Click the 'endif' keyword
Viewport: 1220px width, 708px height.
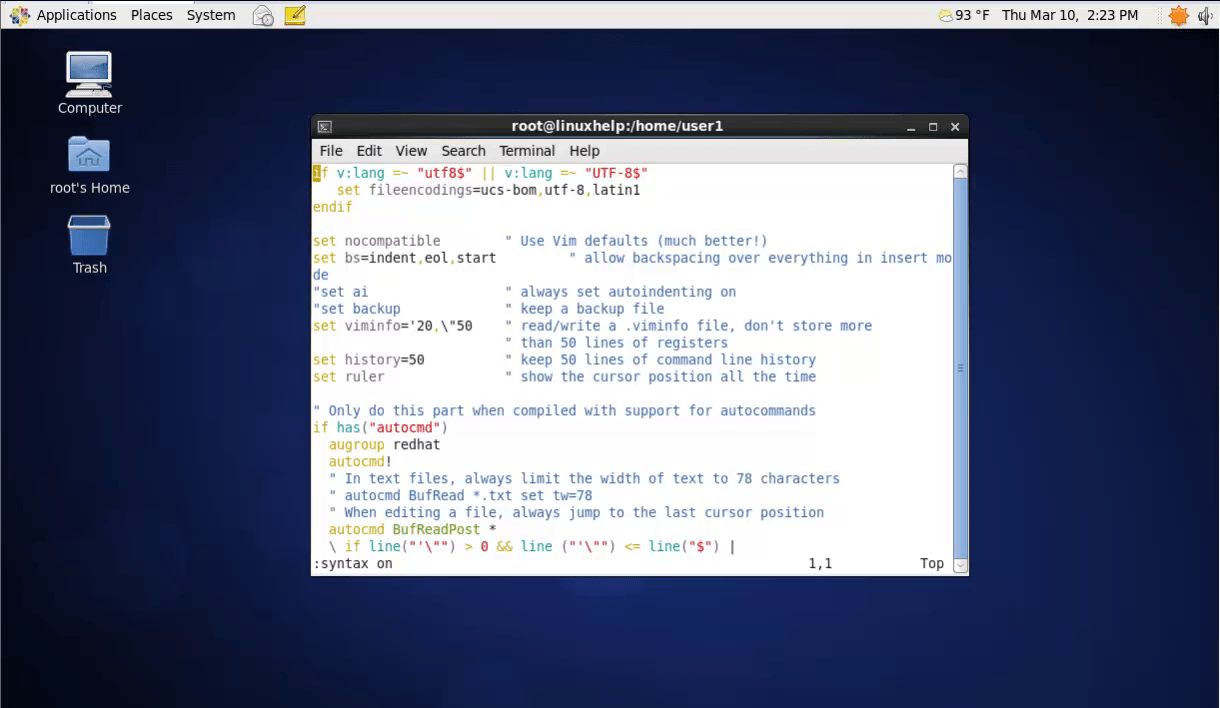click(x=333, y=207)
